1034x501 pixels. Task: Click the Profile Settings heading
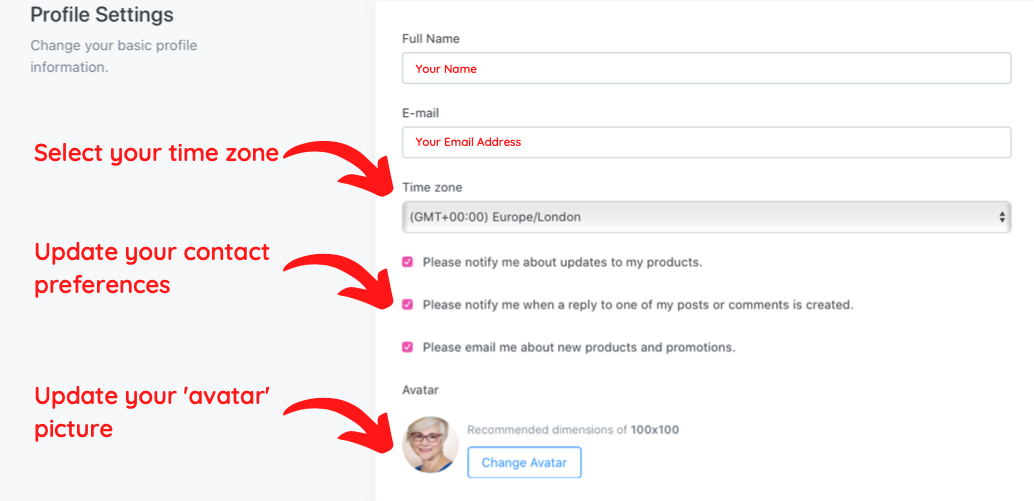click(x=102, y=15)
